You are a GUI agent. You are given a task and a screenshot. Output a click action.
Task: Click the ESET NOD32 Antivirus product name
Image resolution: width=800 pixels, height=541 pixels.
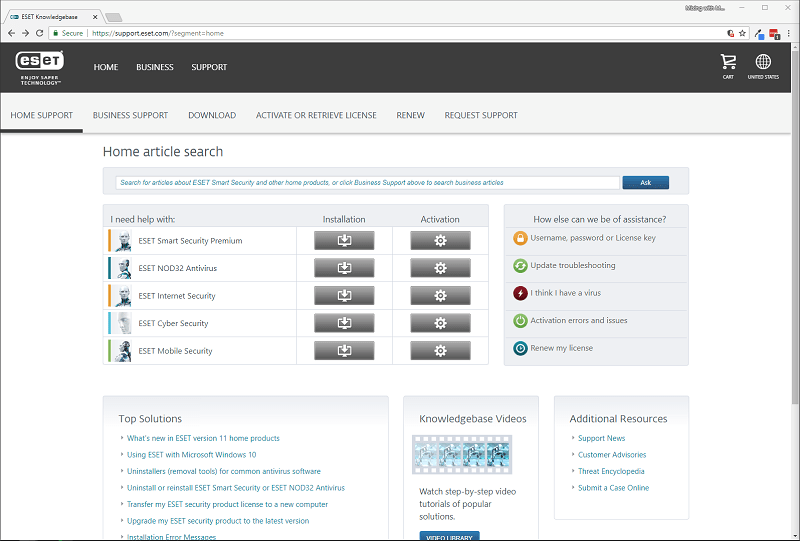point(178,268)
